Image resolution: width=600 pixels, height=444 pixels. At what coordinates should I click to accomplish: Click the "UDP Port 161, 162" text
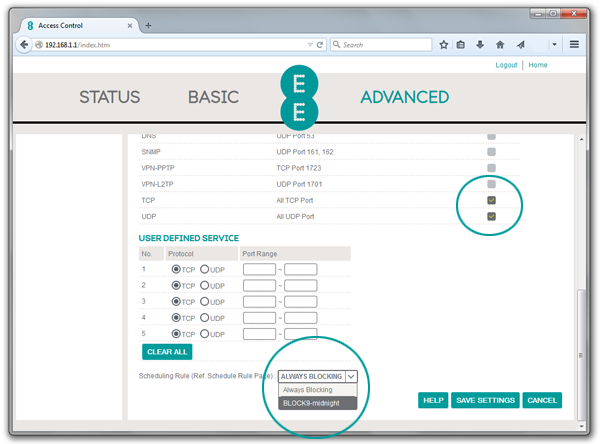(x=305, y=152)
